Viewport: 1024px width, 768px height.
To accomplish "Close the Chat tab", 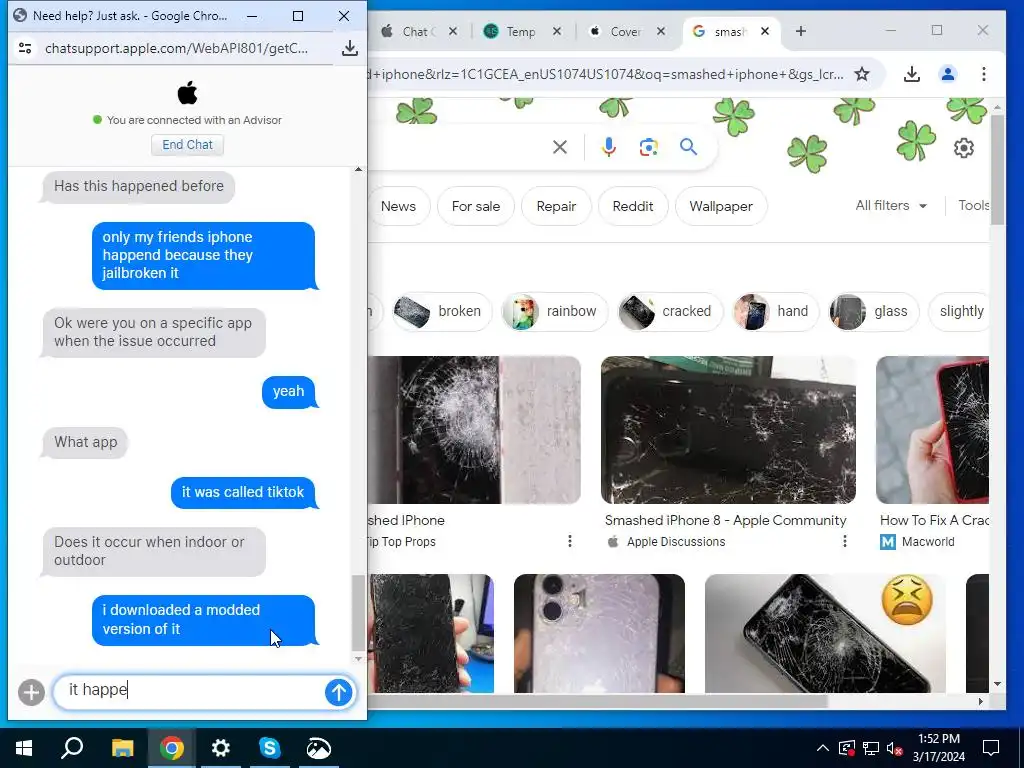I will click(x=453, y=31).
